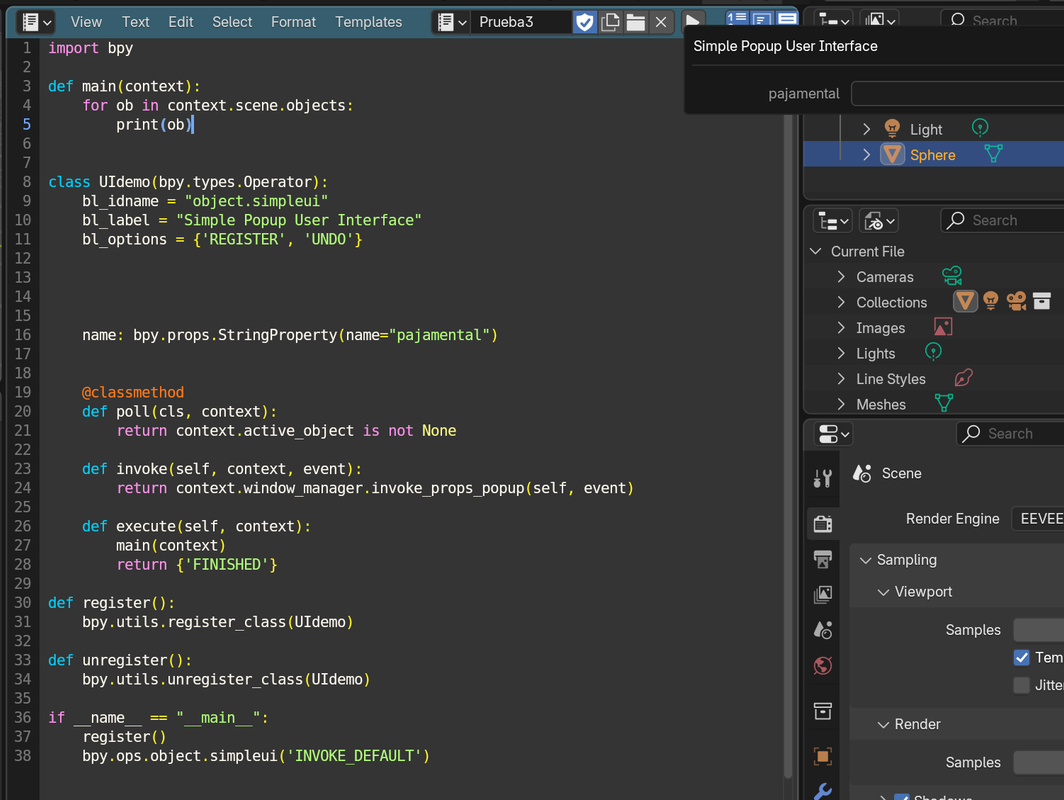1064x800 pixels.
Task: Expand the Light object in the outliner
Action: point(867,129)
